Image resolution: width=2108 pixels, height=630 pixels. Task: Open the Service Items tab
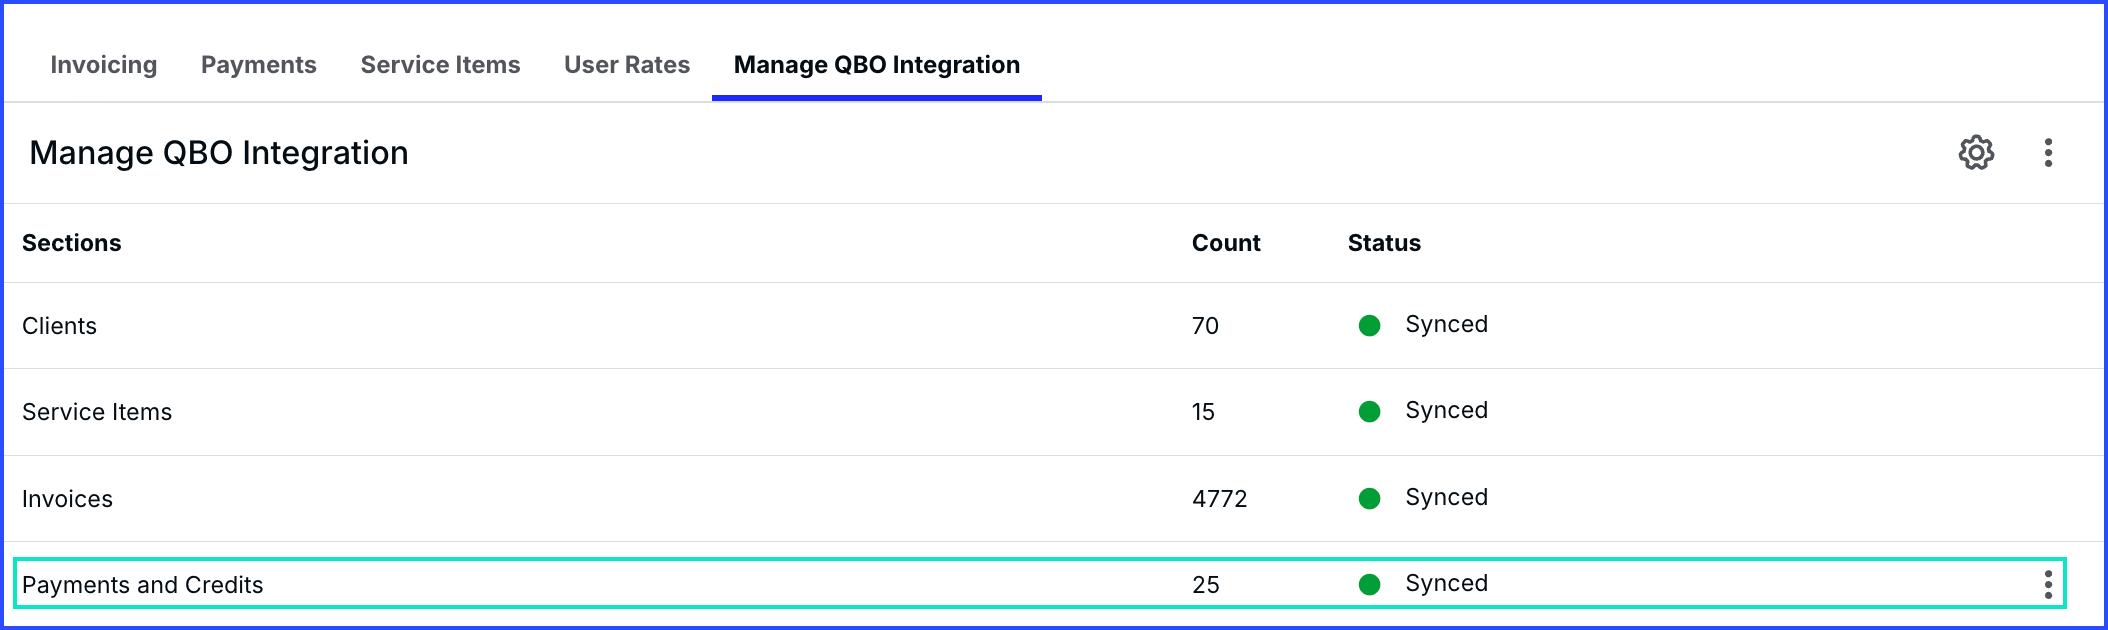440,65
